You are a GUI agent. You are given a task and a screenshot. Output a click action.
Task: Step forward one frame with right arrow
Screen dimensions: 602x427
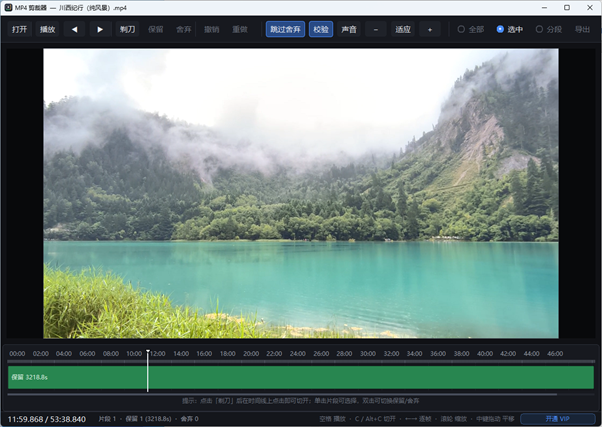(100, 29)
